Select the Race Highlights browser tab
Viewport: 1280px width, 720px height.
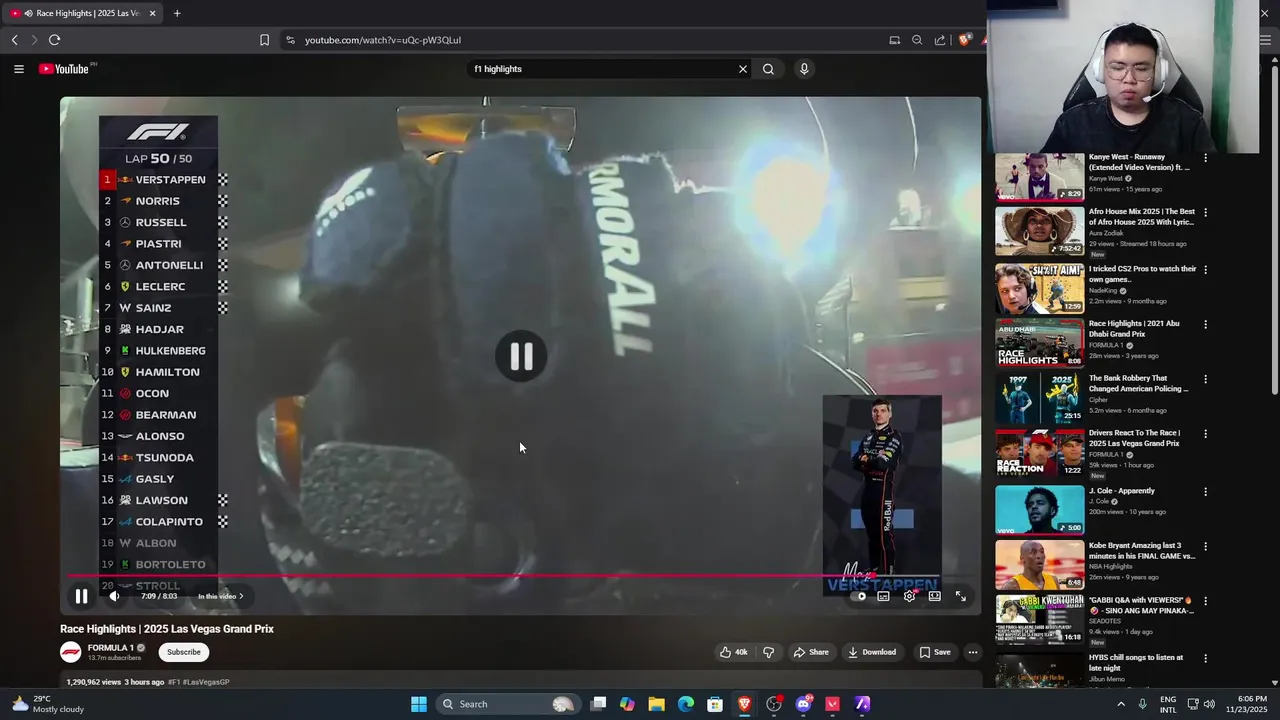click(84, 13)
